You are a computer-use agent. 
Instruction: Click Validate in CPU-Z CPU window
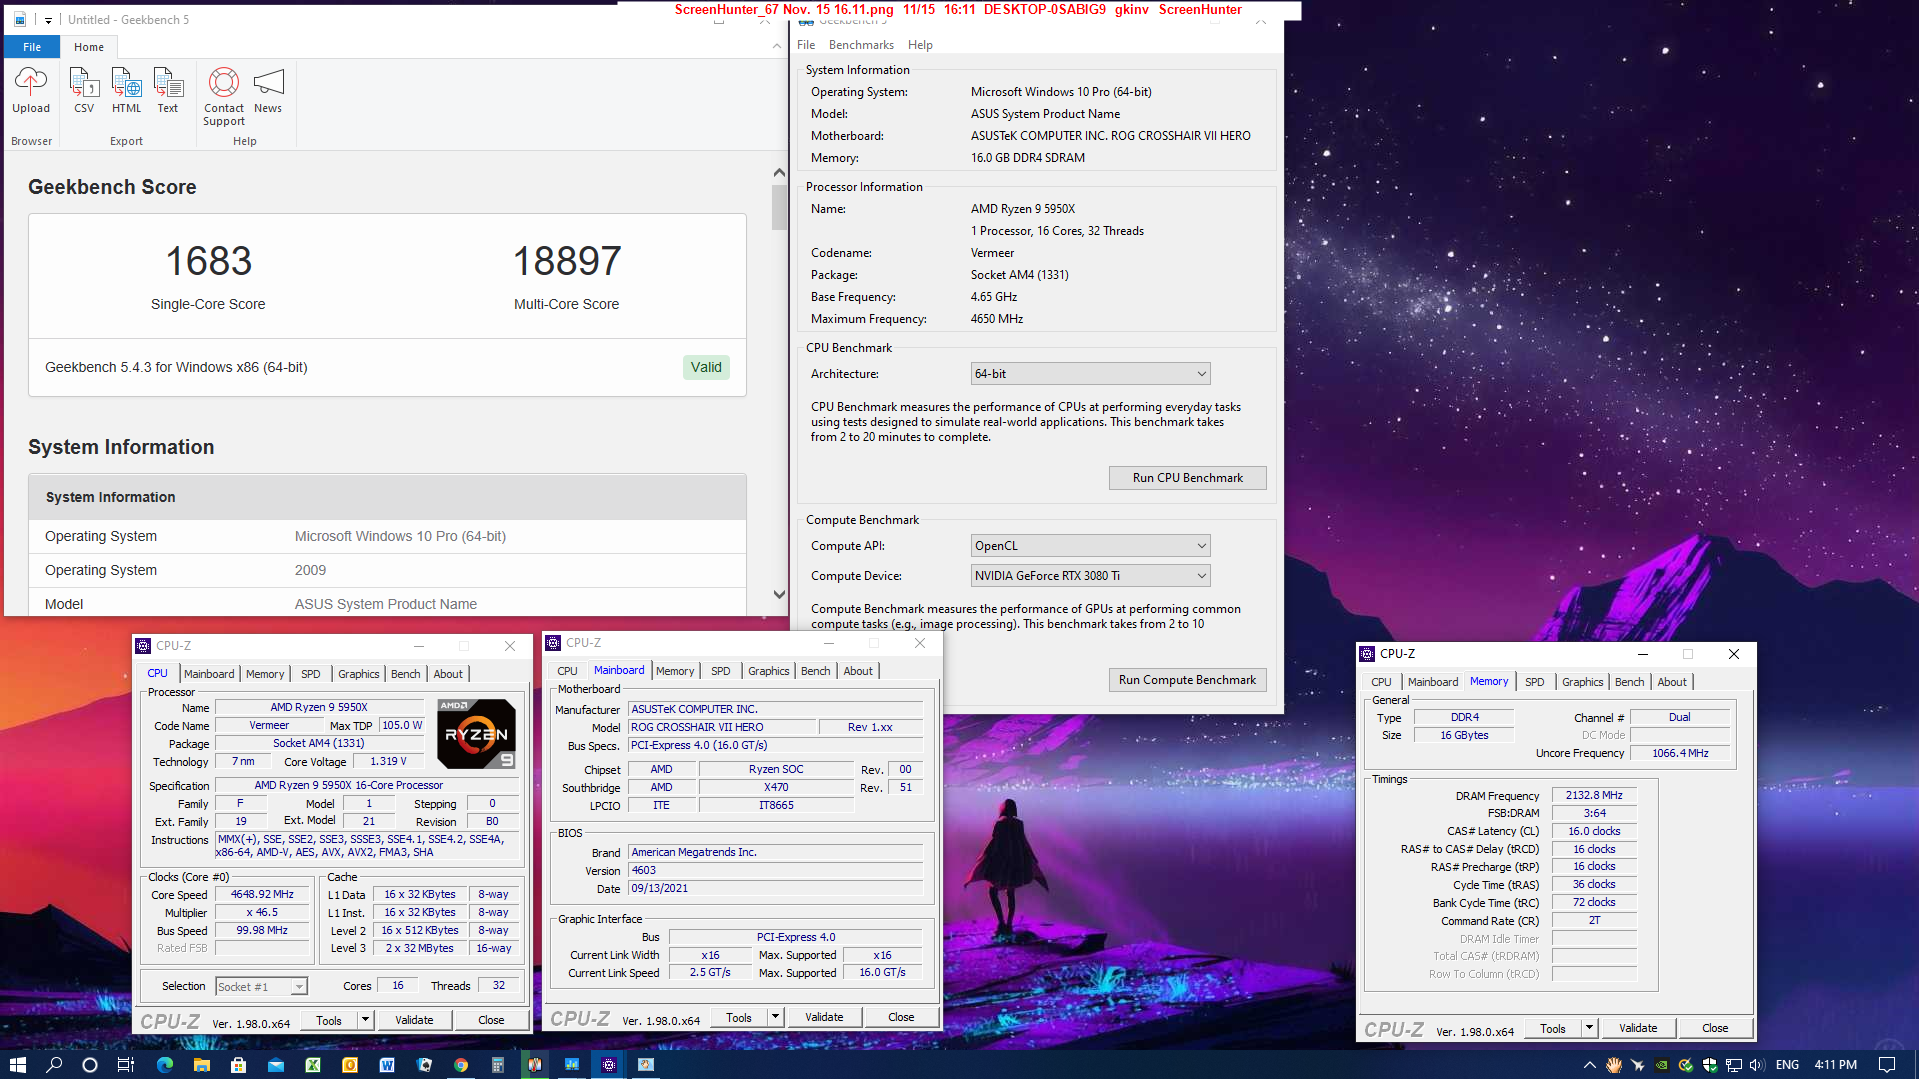pos(414,1020)
